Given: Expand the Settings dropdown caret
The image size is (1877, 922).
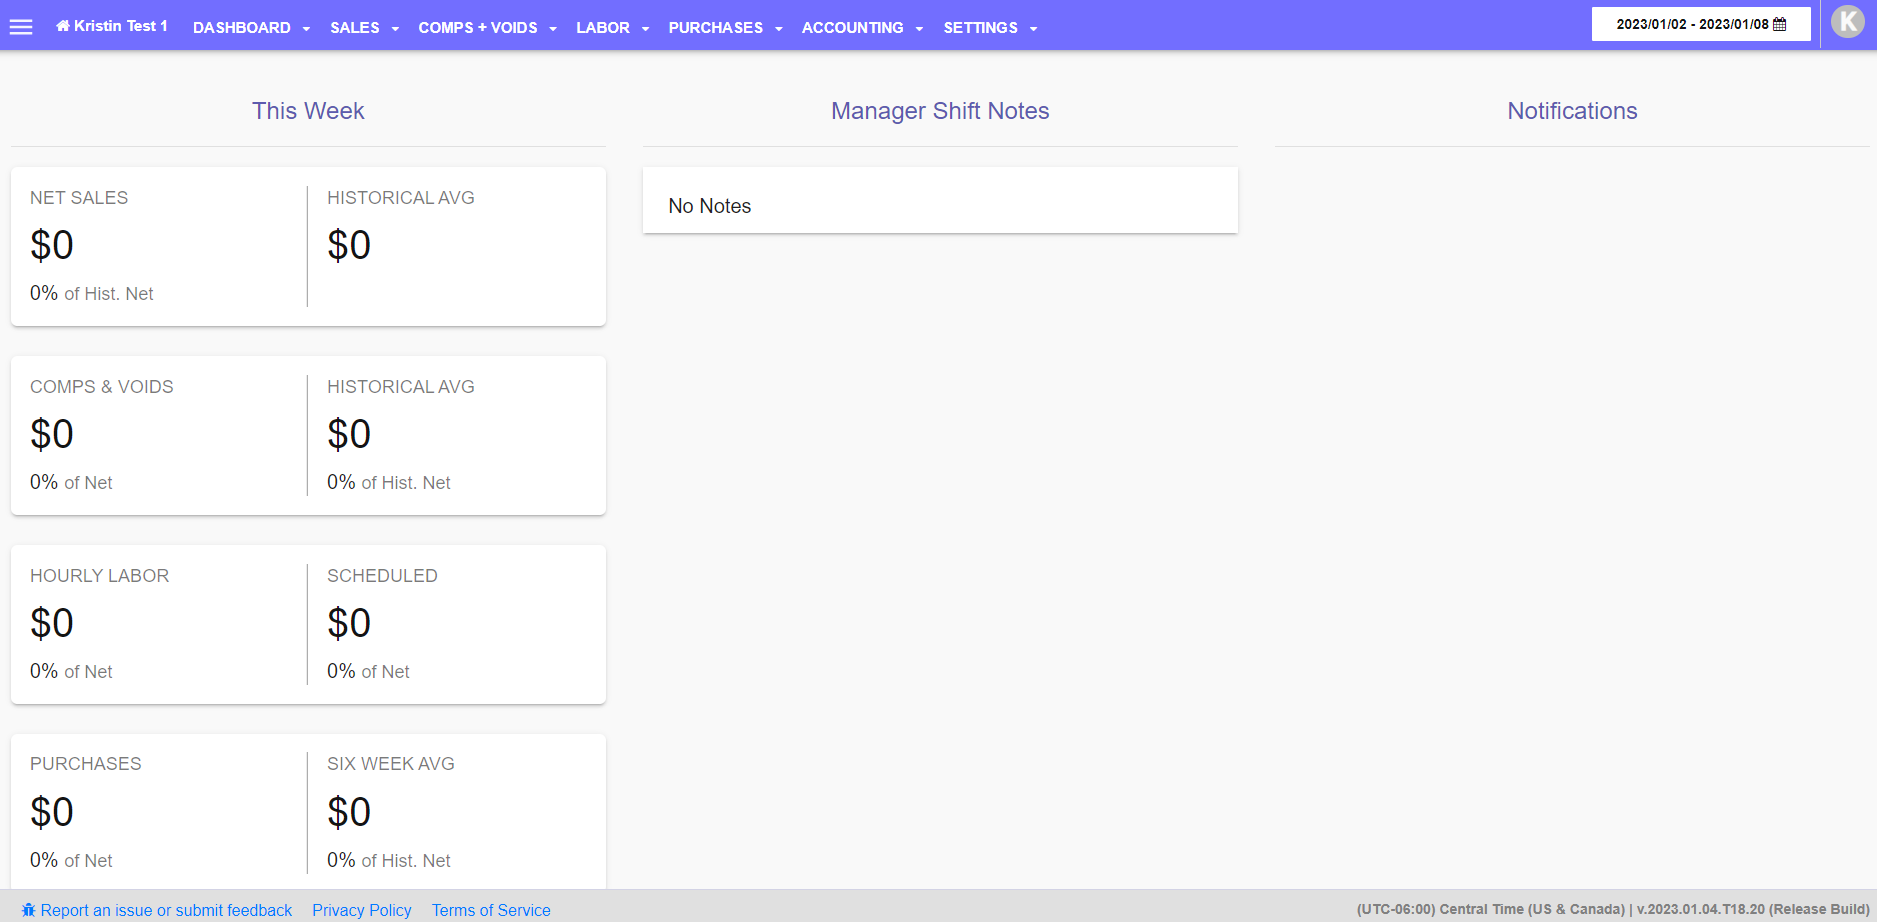Looking at the screenshot, I should [1033, 29].
